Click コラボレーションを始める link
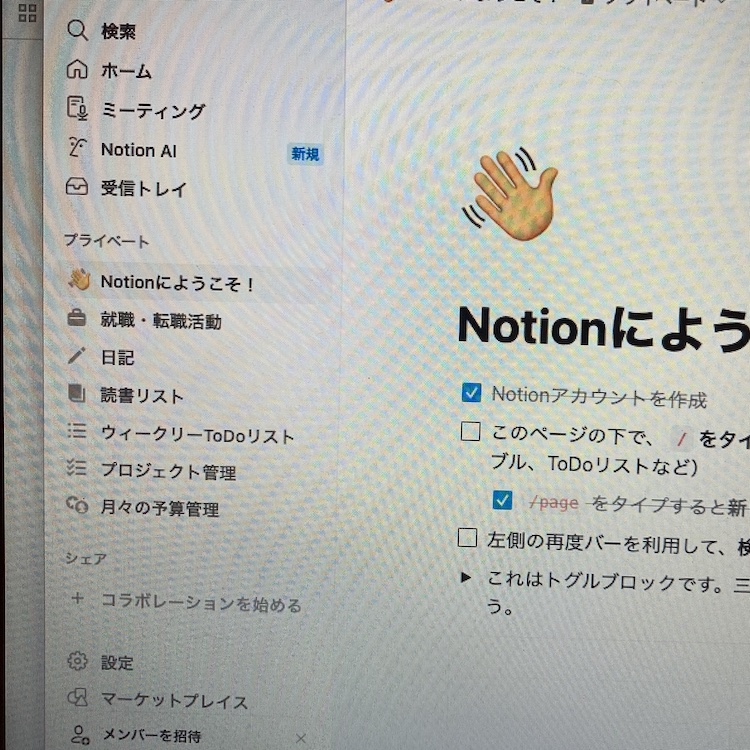Screen dimensions: 750x750 point(201,603)
